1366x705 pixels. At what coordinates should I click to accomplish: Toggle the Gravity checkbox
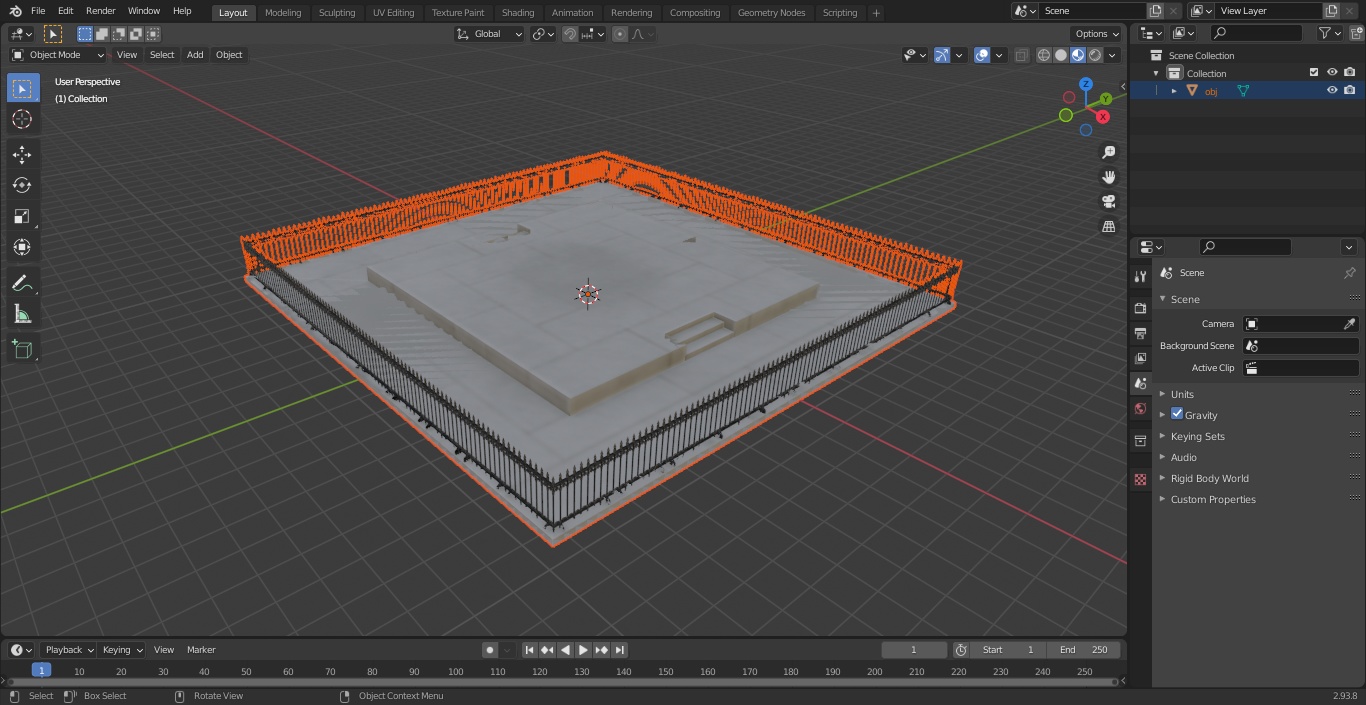1177,414
